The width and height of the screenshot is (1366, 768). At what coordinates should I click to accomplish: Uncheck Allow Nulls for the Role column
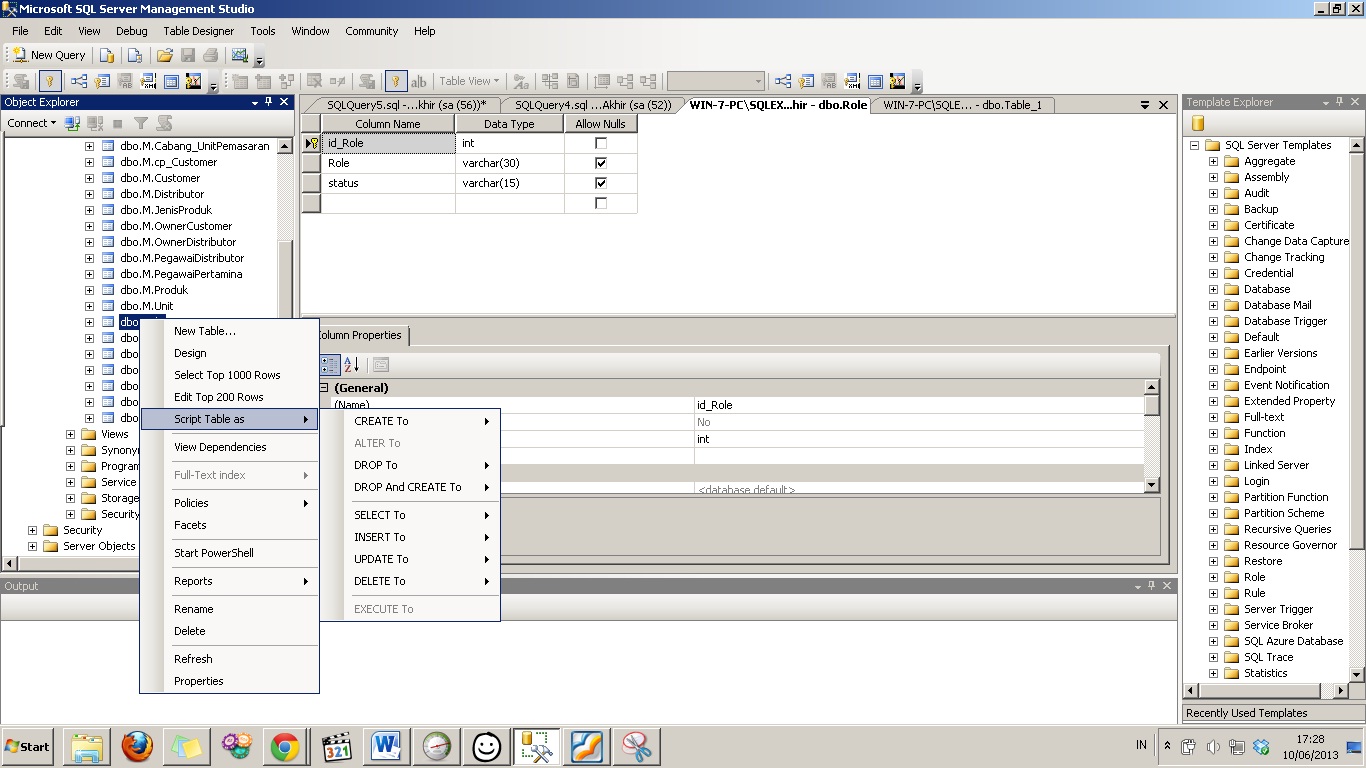click(x=600, y=163)
